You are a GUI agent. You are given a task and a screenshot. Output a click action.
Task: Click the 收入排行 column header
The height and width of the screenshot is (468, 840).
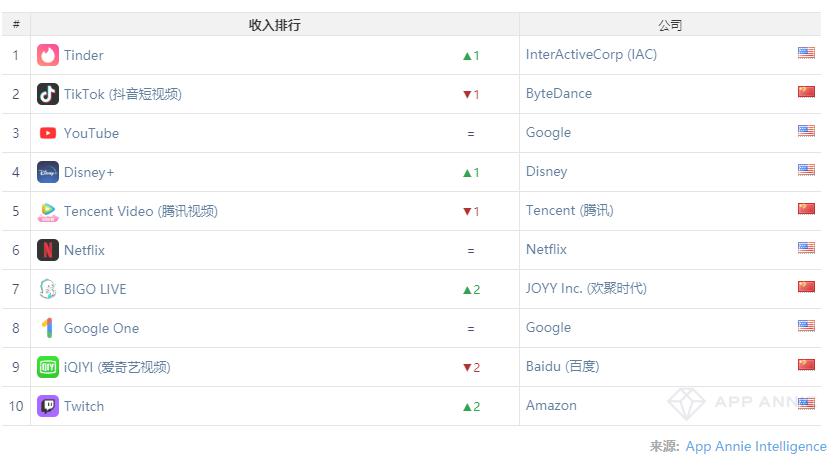click(x=274, y=25)
